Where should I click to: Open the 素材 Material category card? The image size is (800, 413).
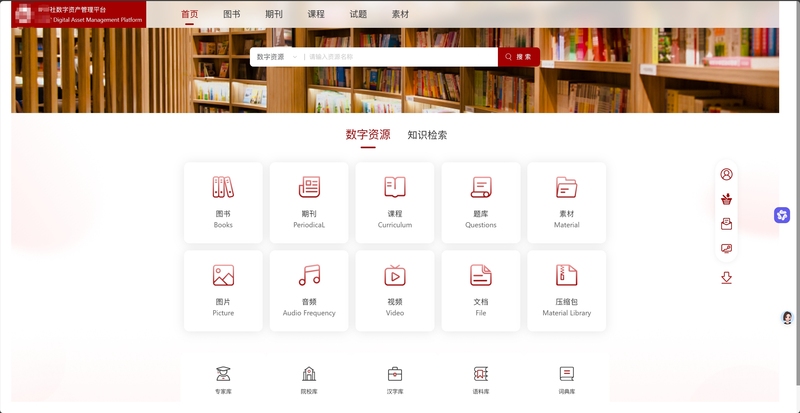click(x=566, y=203)
